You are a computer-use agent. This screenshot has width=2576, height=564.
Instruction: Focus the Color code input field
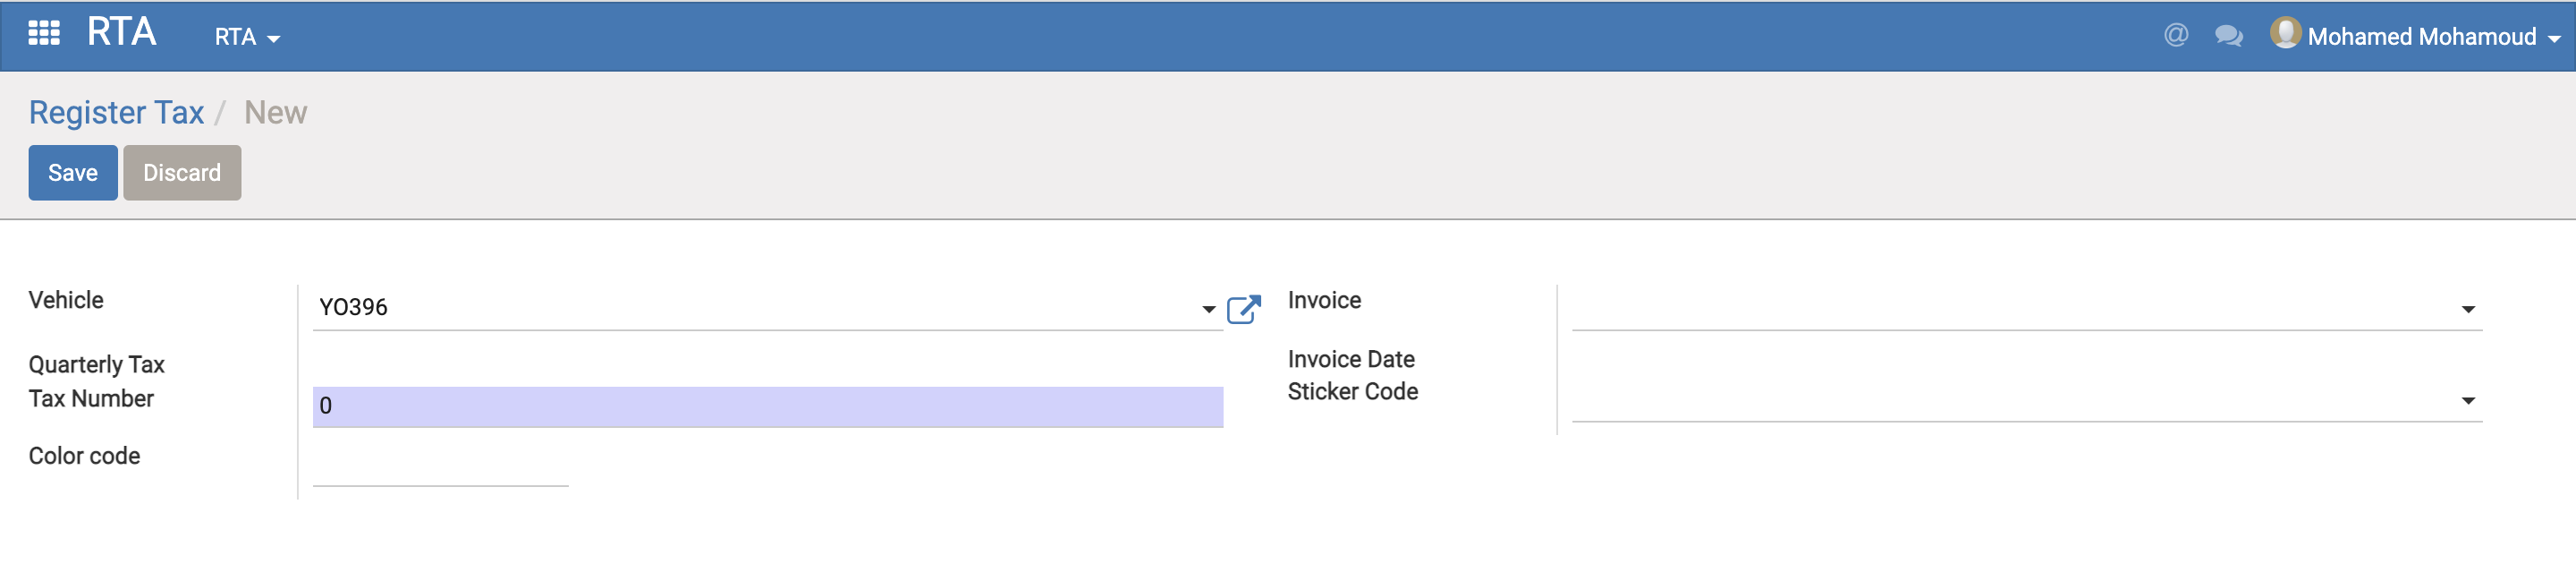click(440, 466)
